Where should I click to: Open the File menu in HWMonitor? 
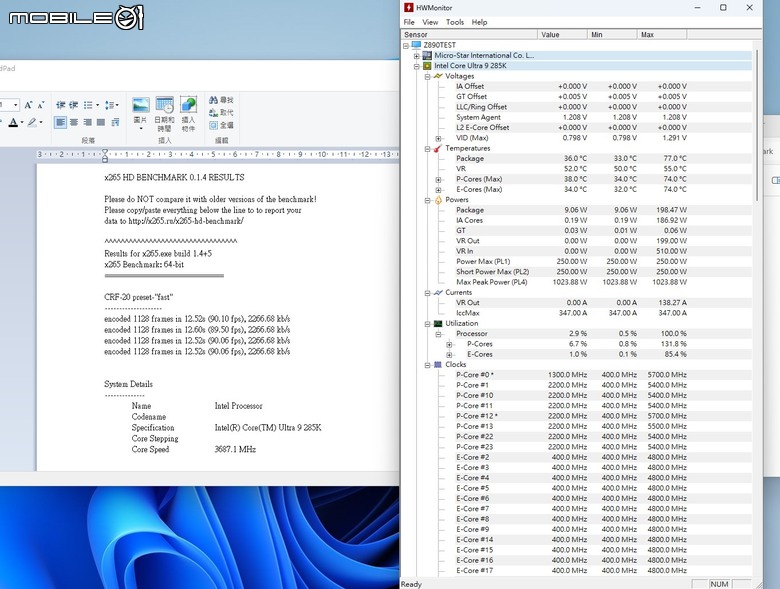(409, 22)
